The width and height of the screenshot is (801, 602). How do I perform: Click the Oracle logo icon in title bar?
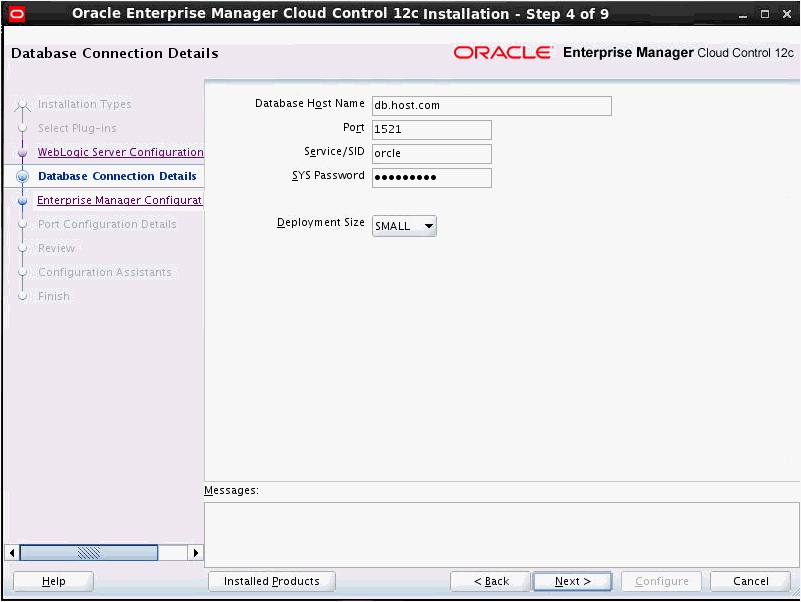pyautogui.click(x=16, y=14)
